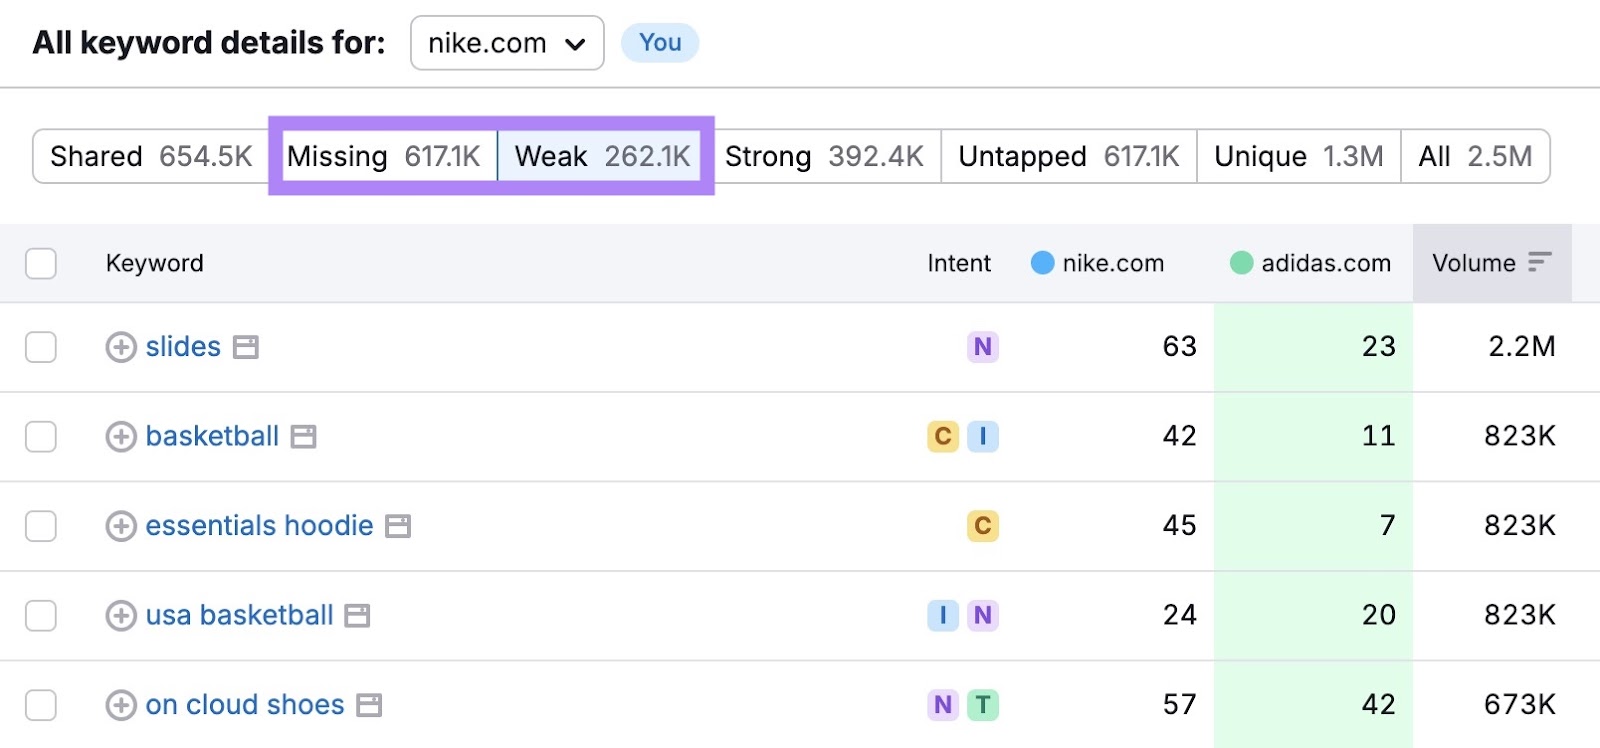Click the blue nike.com color dot
The width and height of the screenshot is (1600, 748).
pyautogui.click(x=1042, y=263)
